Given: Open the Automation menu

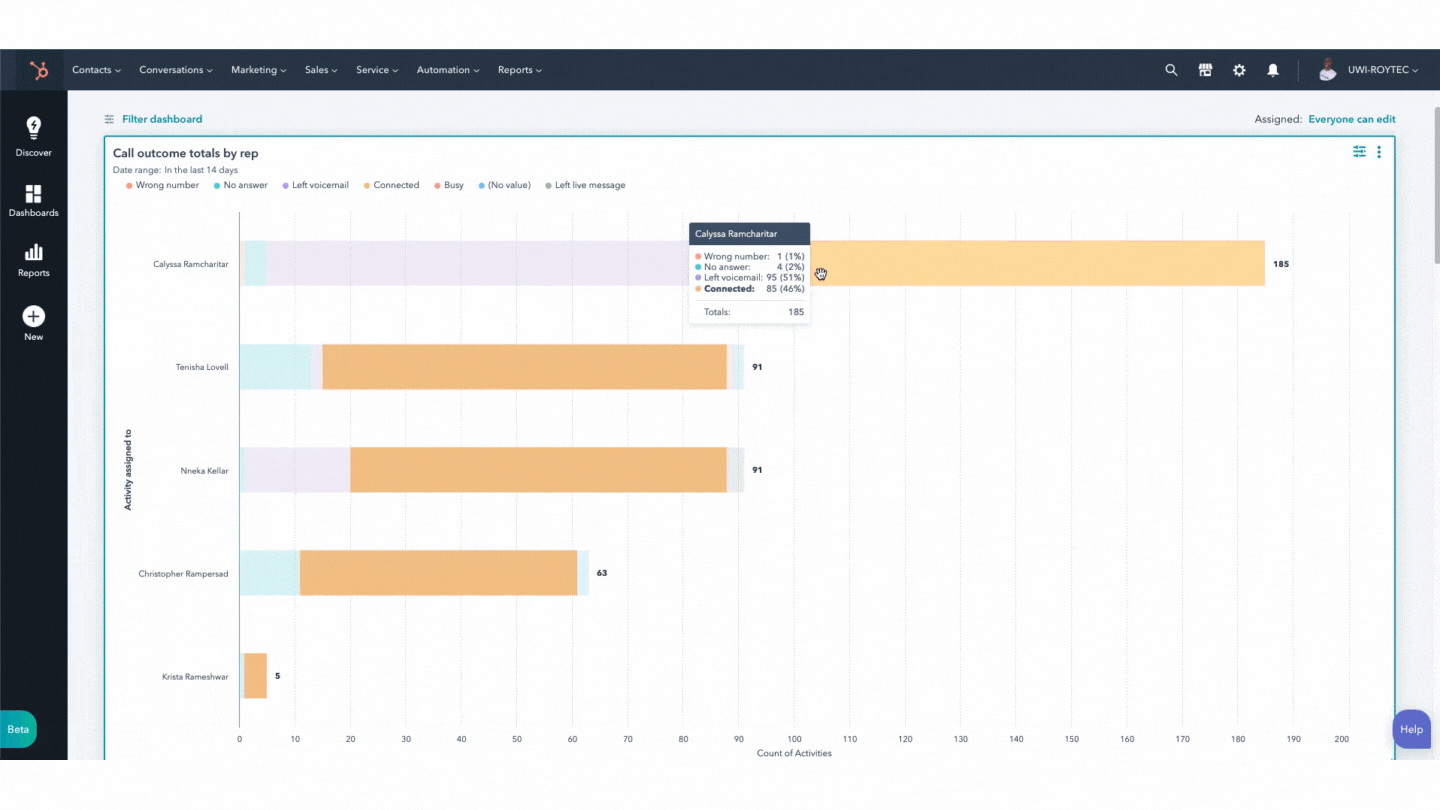Looking at the screenshot, I should tap(447, 70).
